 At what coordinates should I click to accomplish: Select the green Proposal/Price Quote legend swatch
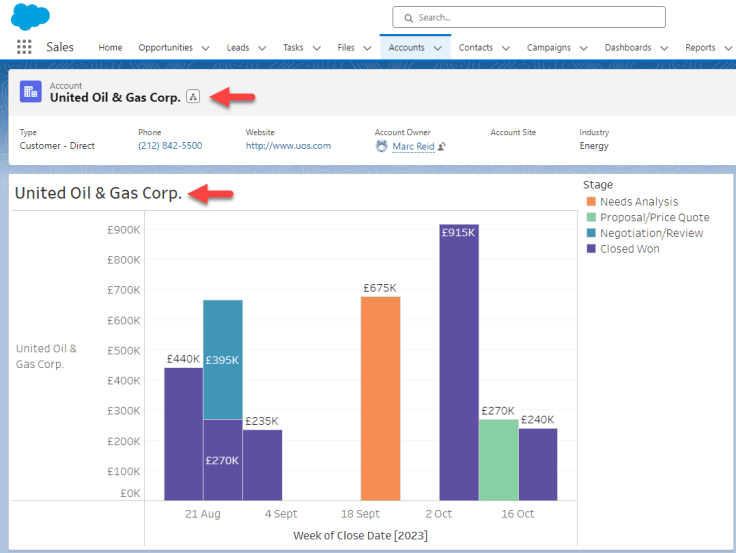click(590, 217)
